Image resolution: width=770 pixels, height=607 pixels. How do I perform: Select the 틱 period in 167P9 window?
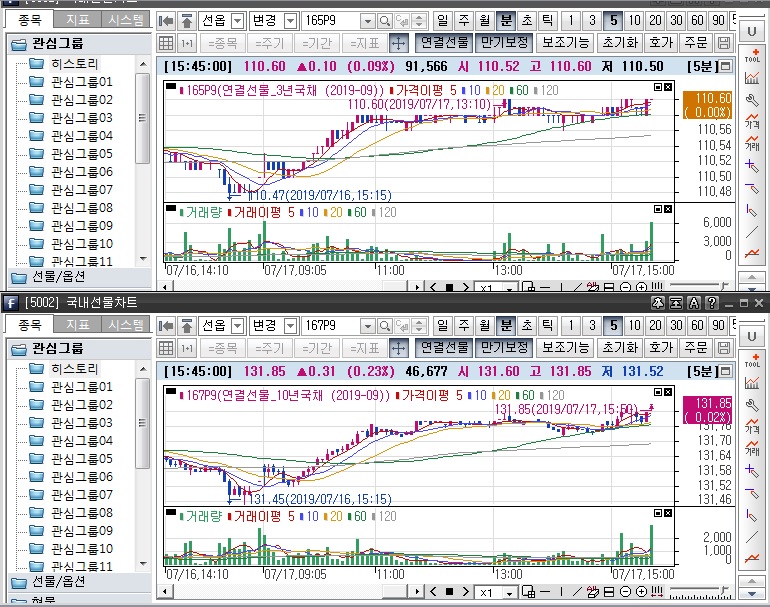(x=547, y=326)
